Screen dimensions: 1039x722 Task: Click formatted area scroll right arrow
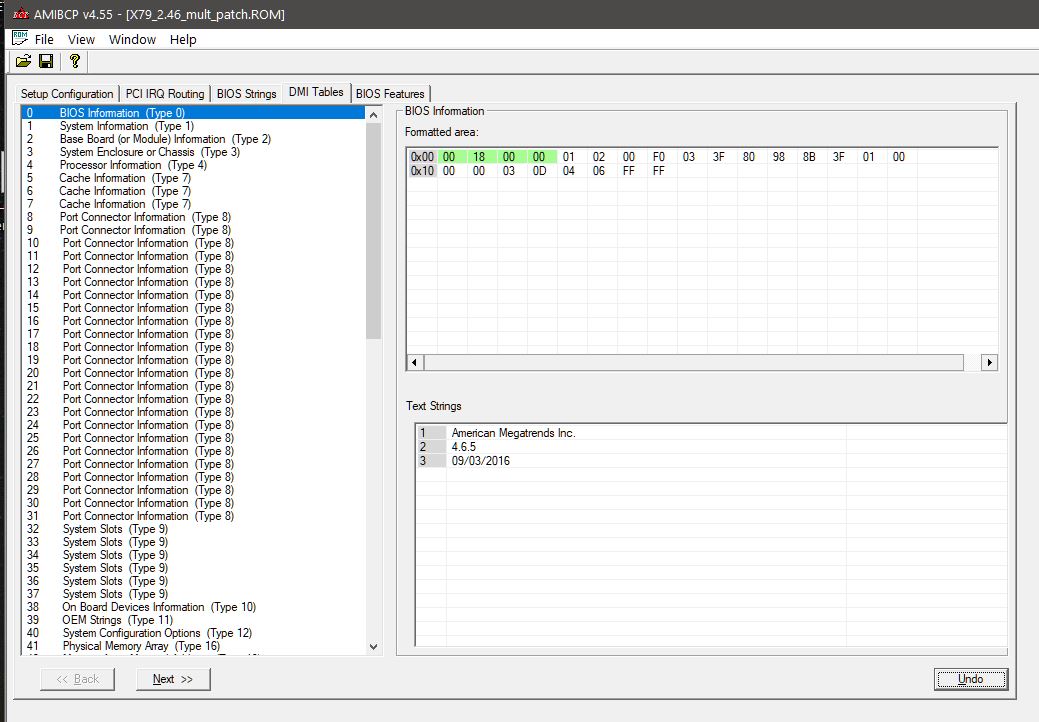pyautogui.click(x=989, y=362)
